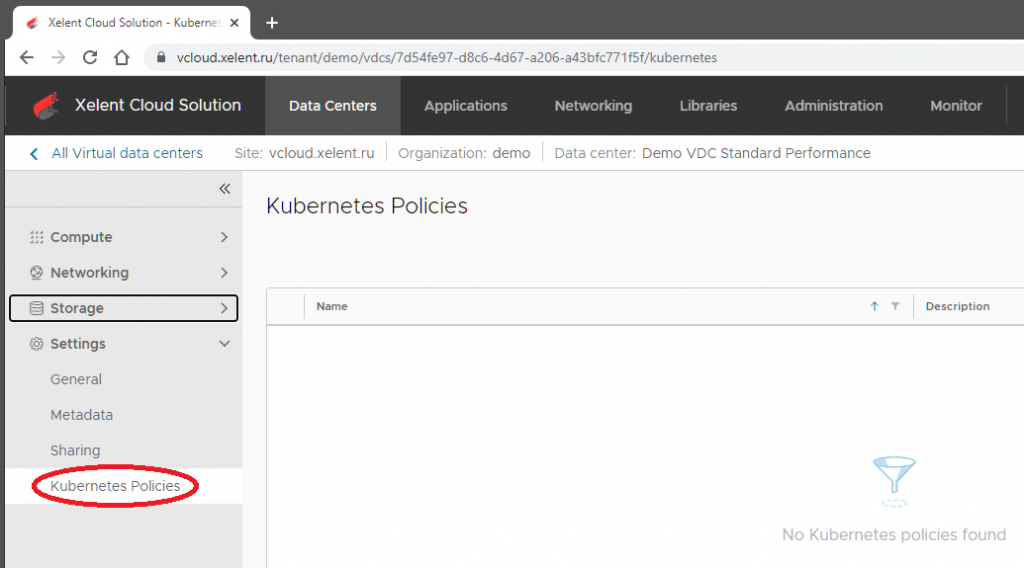Open the Administration tab
Screen dimensions: 1024x568
pyautogui.click(x=833, y=106)
